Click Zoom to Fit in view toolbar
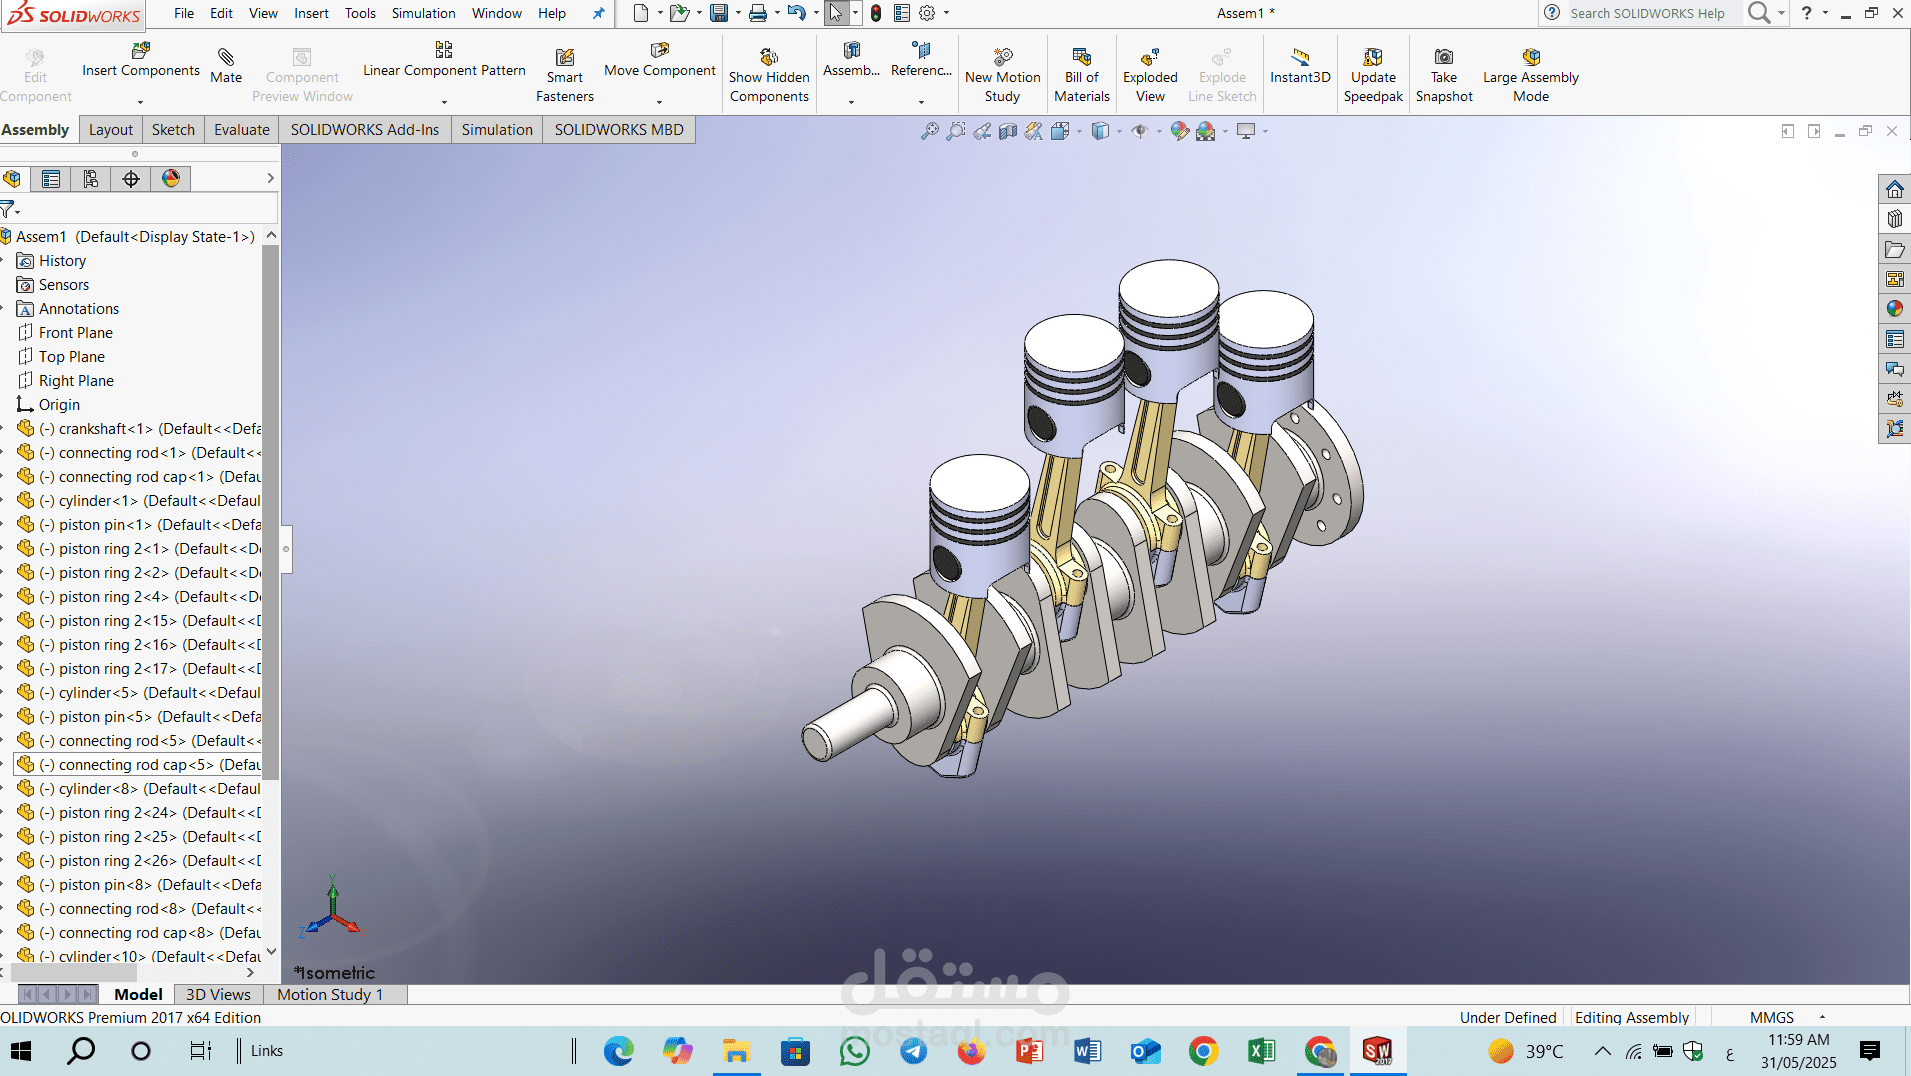 930,131
